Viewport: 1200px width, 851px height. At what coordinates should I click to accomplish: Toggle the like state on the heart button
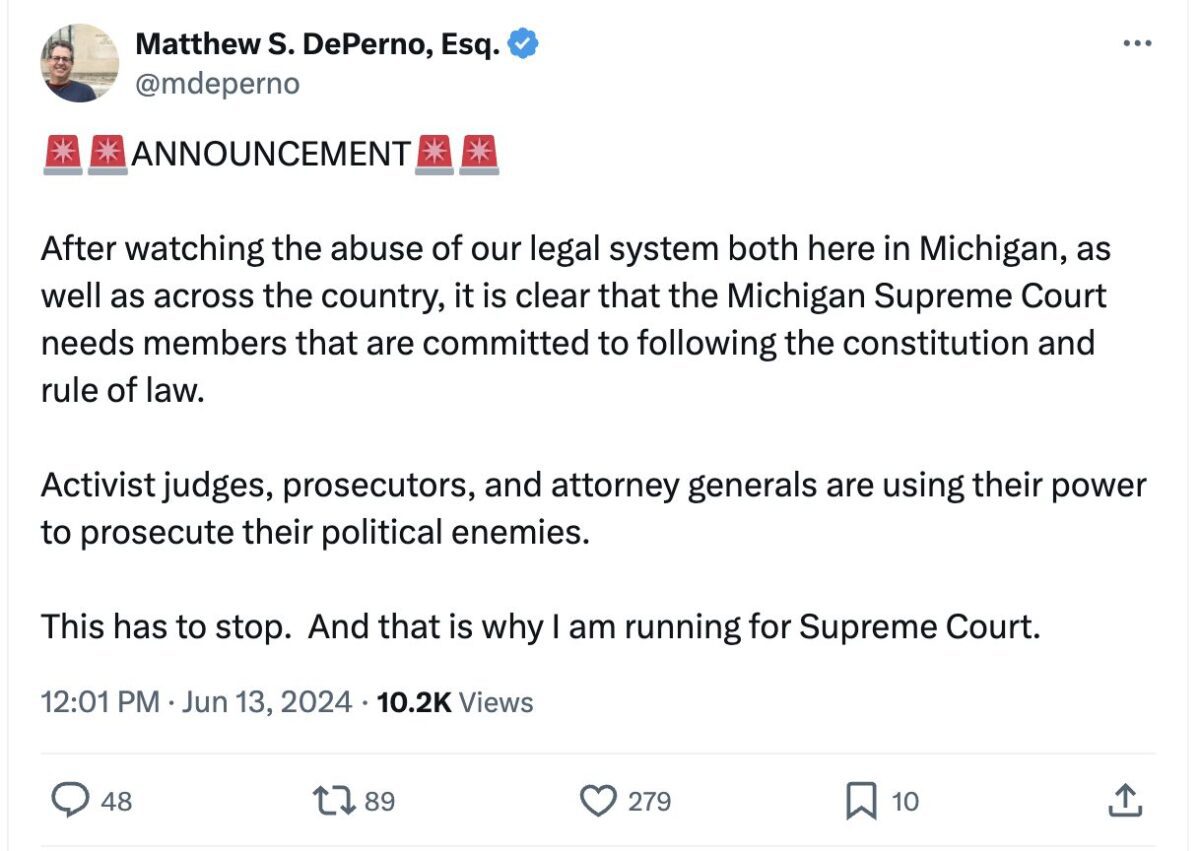click(600, 799)
